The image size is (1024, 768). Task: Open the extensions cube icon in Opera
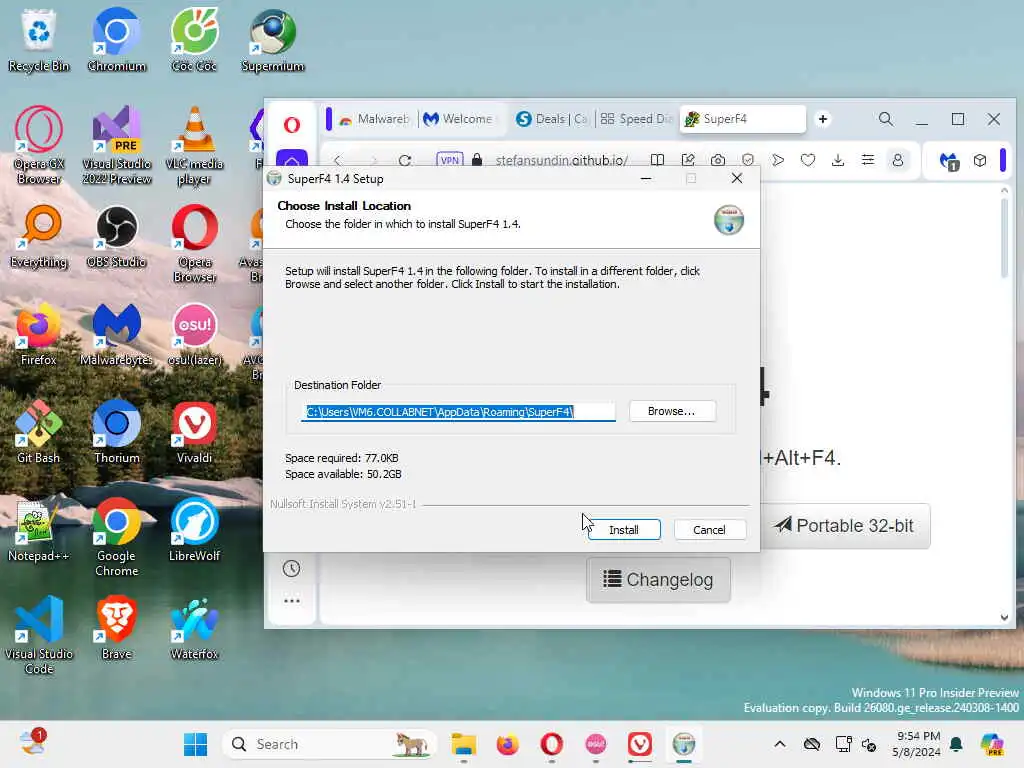click(x=980, y=160)
